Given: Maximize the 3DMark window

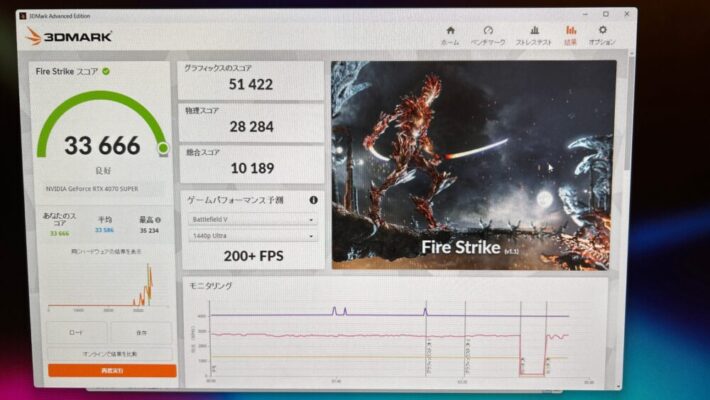Looking at the screenshot, I should (x=606, y=14).
